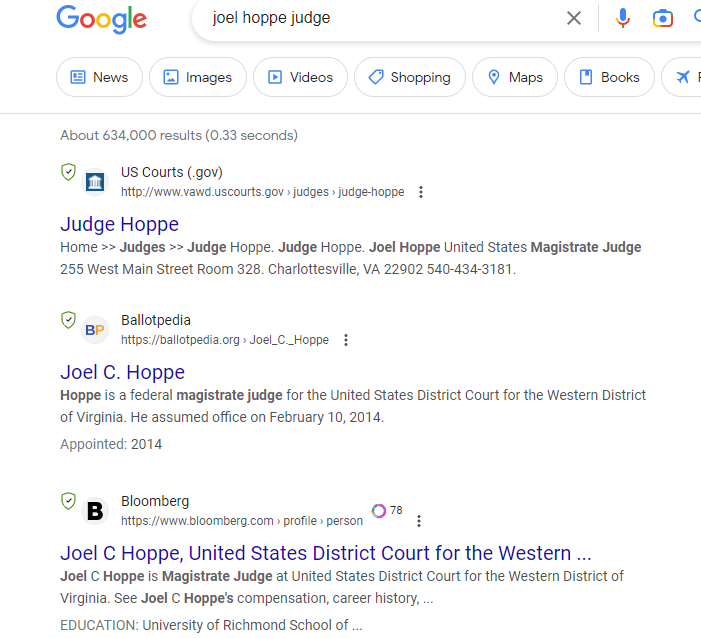This screenshot has width=701, height=638.
Task: Click the 'About 634,000 results' text
Action: click(x=179, y=135)
